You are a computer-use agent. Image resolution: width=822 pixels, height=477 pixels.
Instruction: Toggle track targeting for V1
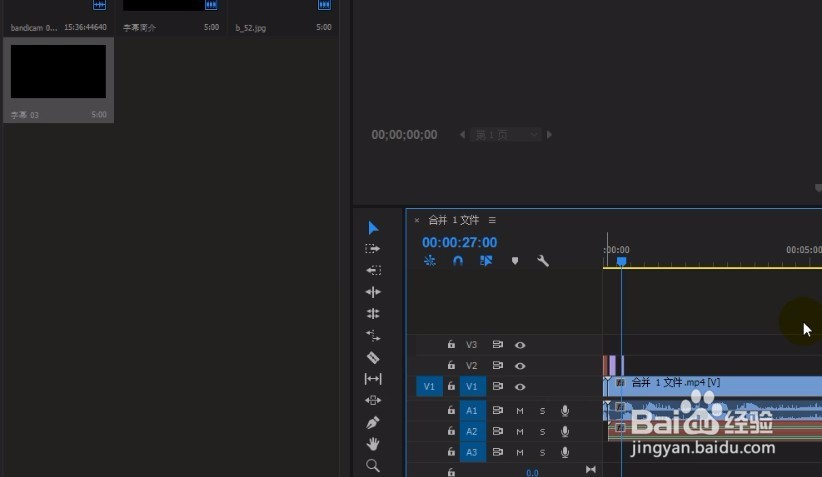[x=472, y=386]
